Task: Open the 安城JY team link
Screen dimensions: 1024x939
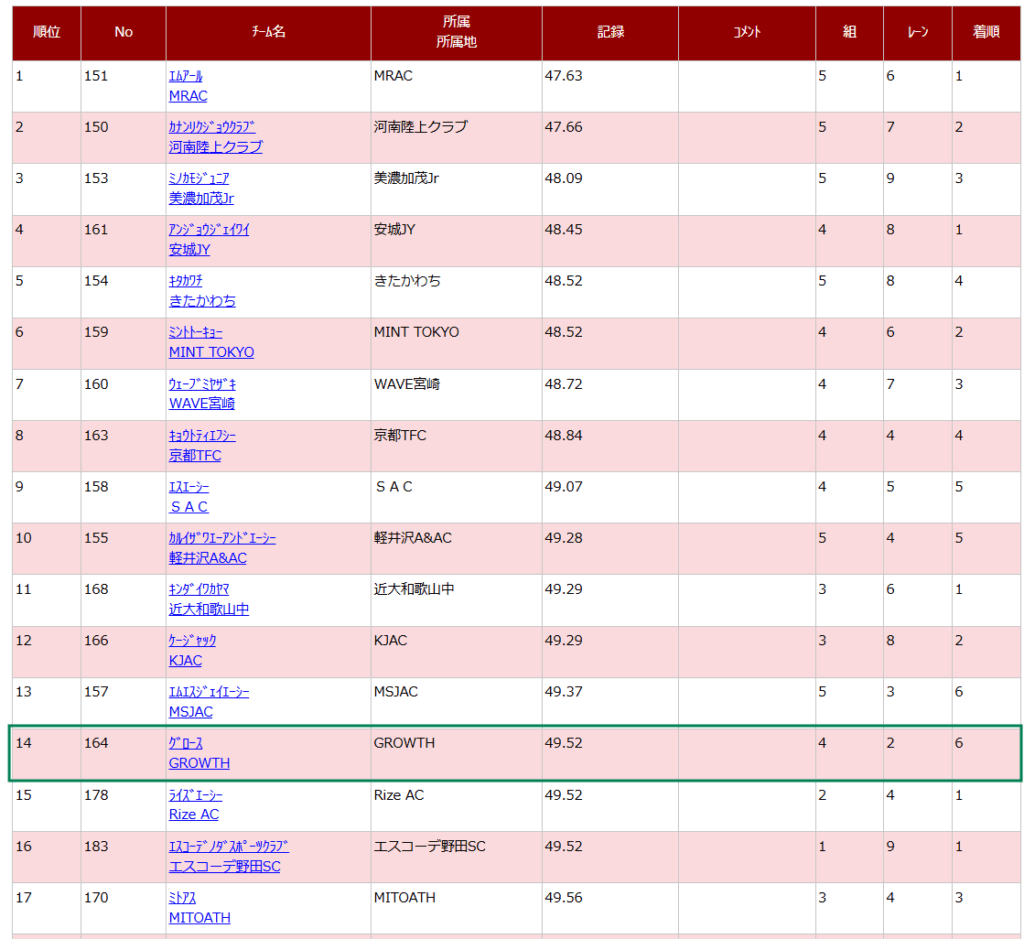Action: click(x=189, y=249)
